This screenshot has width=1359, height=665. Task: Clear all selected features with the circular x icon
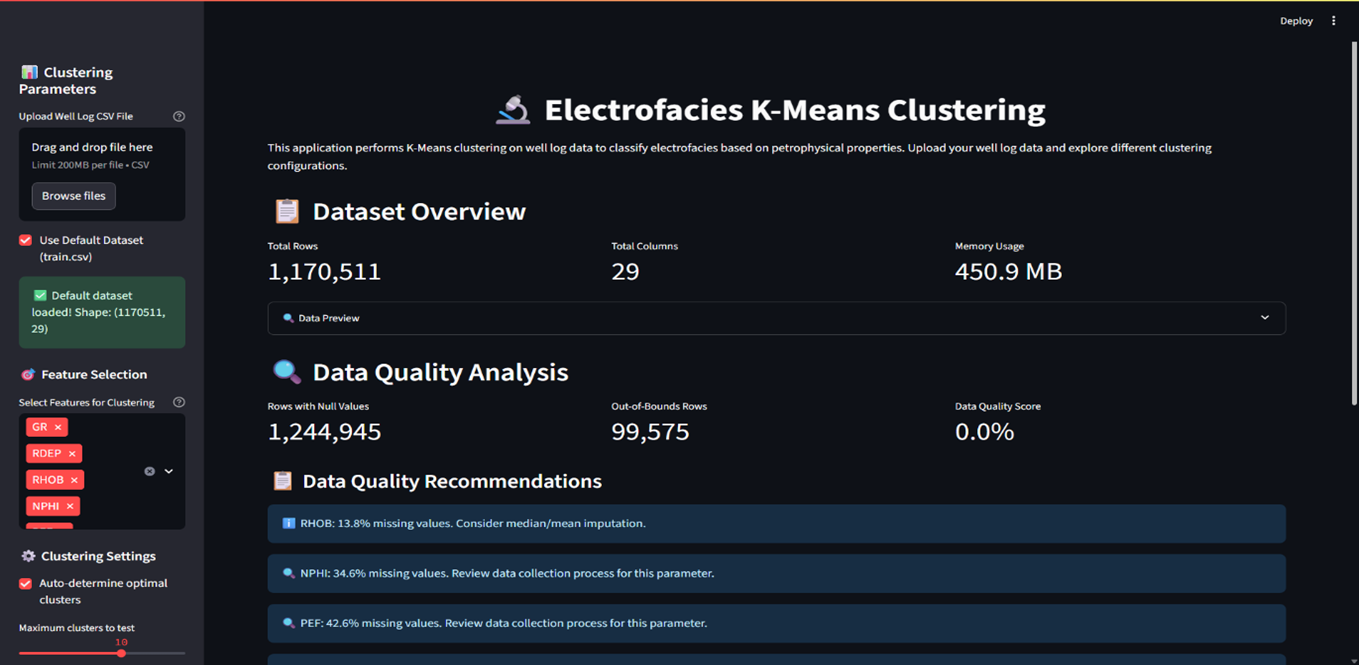[x=150, y=471]
